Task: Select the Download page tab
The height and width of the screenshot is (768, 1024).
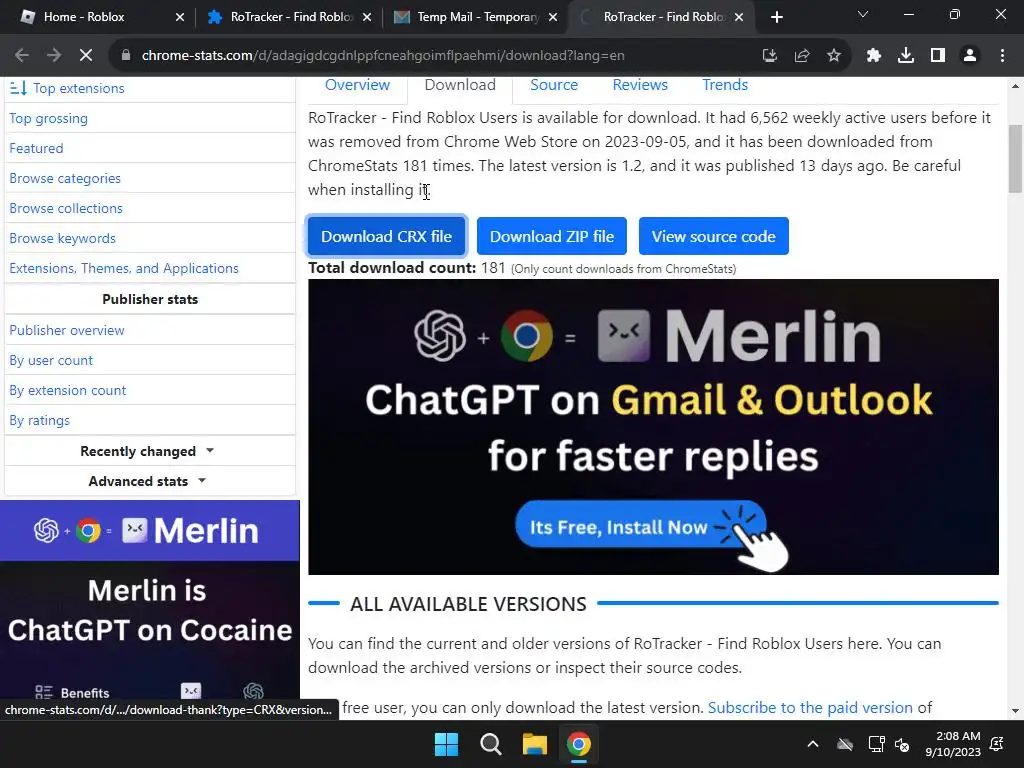Action: pos(460,85)
